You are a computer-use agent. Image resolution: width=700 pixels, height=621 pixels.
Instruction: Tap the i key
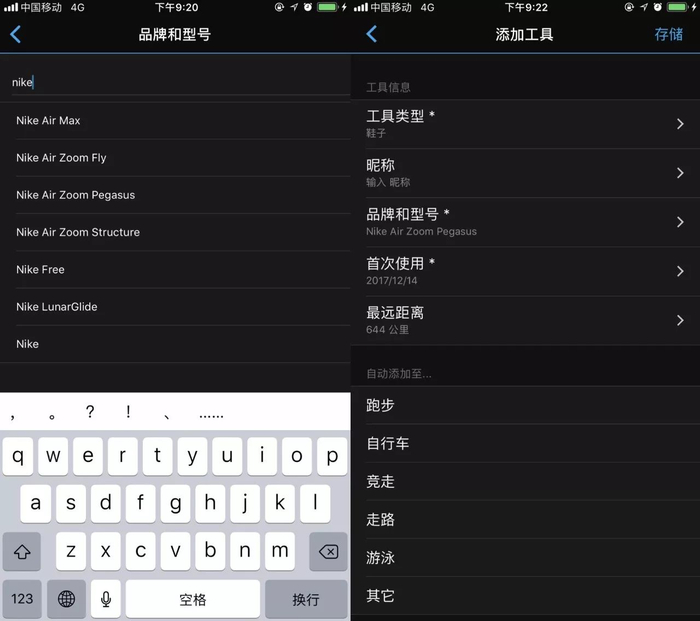point(262,456)
